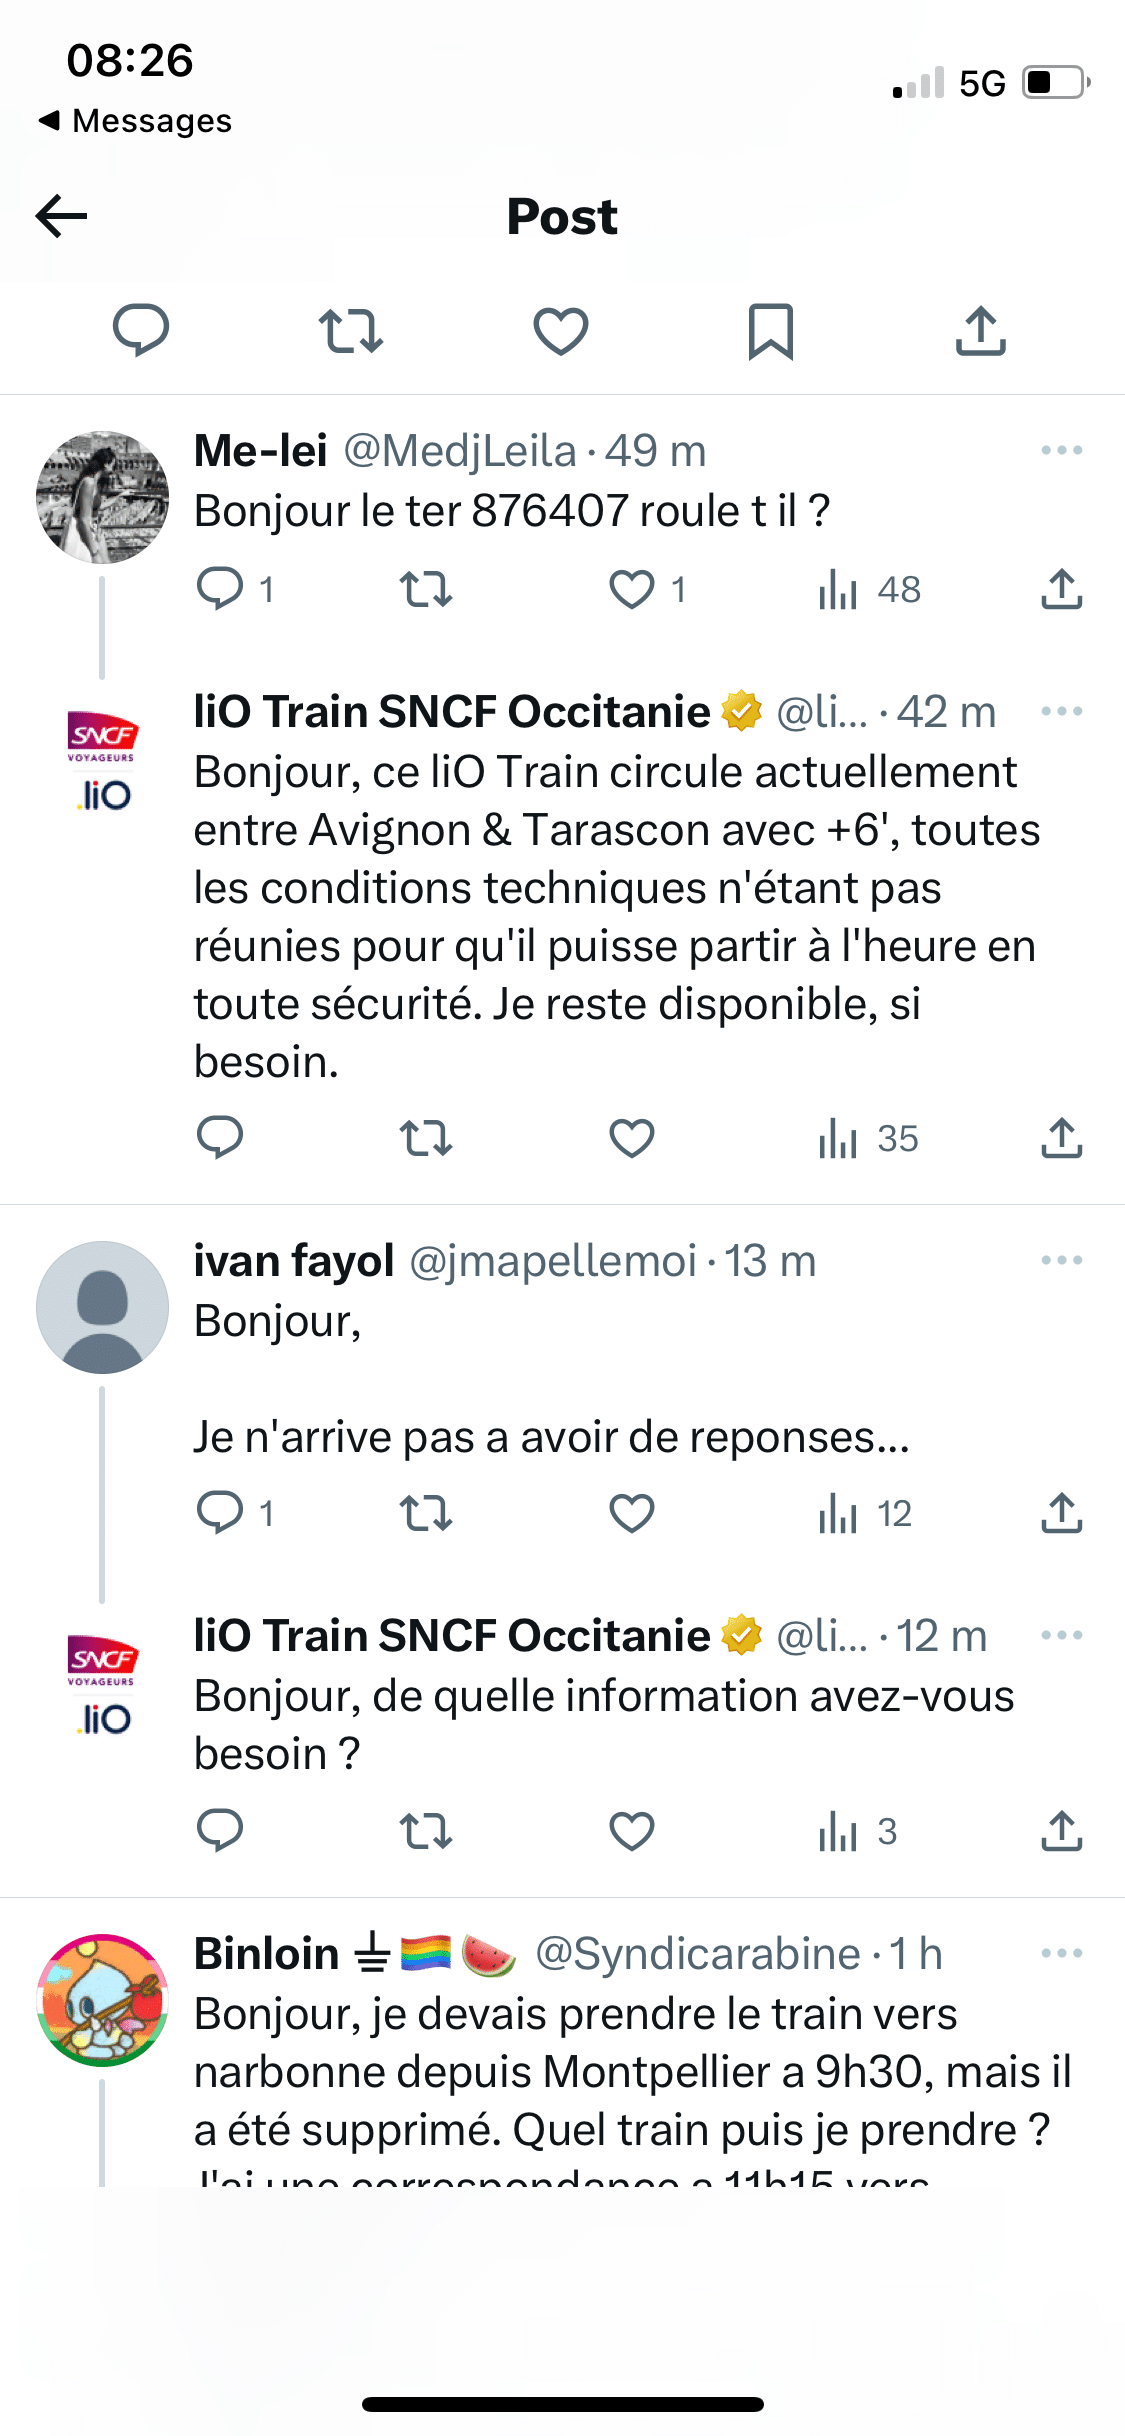The width and height of the screenshot is (1125, 2436).
Task: Like the top post with heart icon
Action: [561, 331]
